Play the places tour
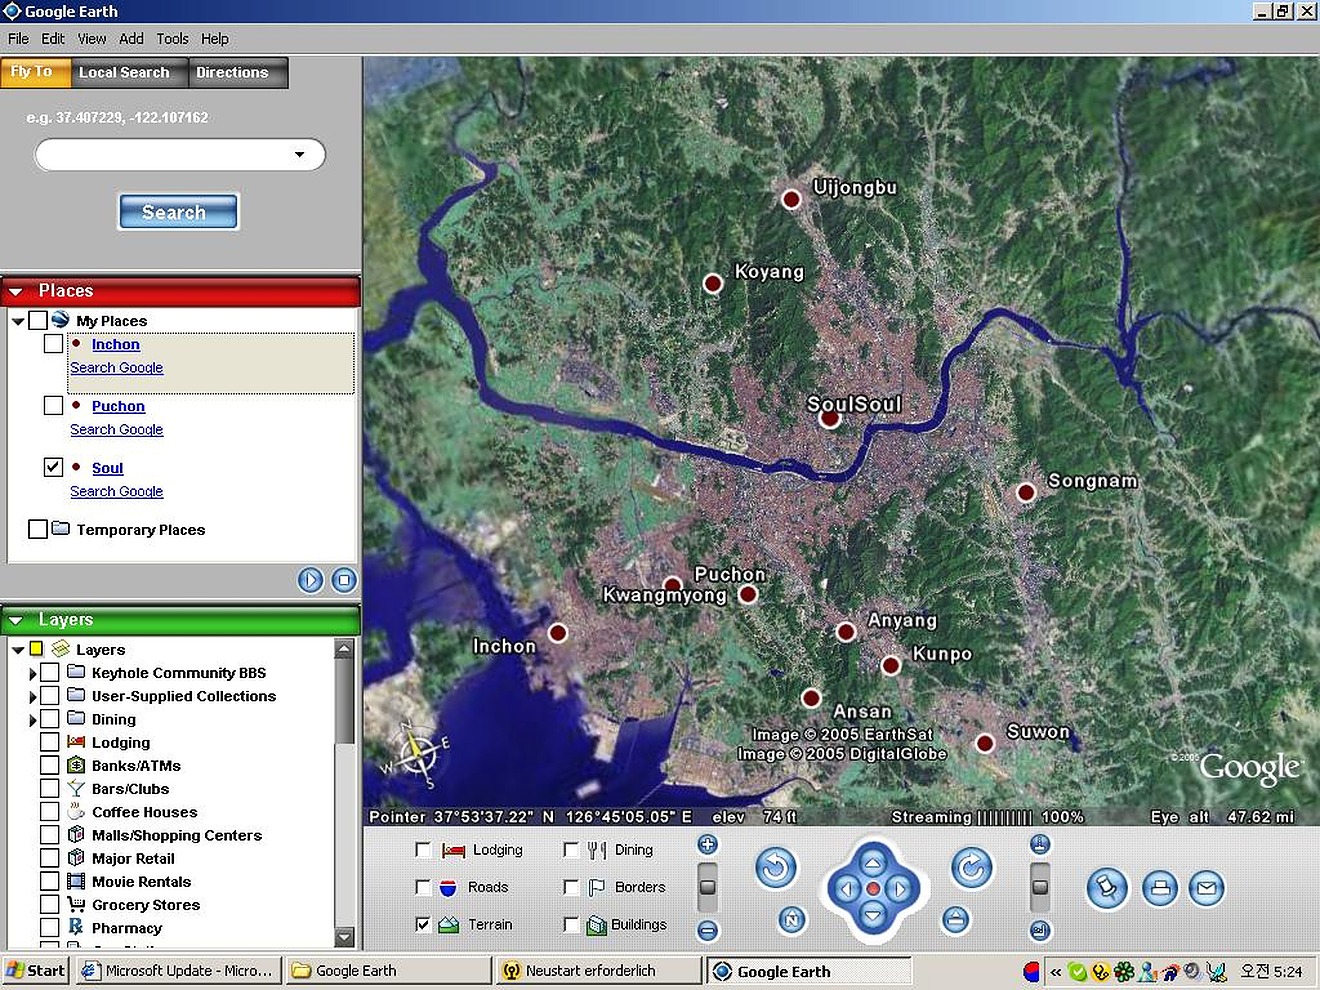The width and height of the screenshot is (1320, 990). click(x=310, y=580)
